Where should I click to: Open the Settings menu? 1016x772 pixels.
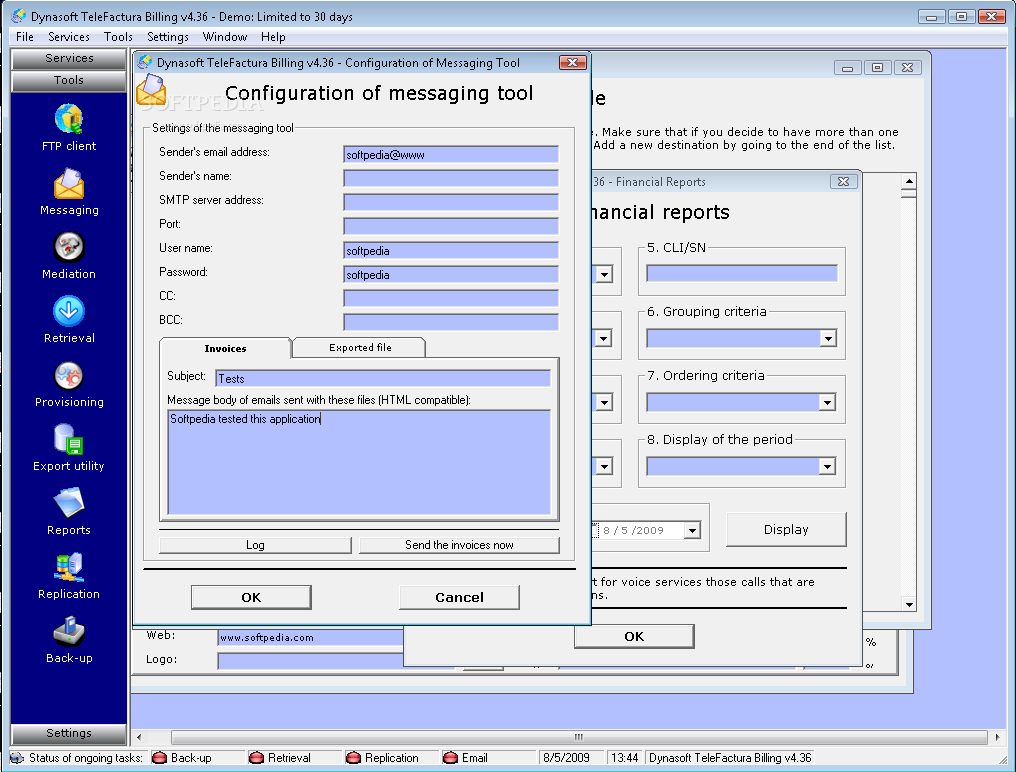pyautogui.click(x=167, y=37)
